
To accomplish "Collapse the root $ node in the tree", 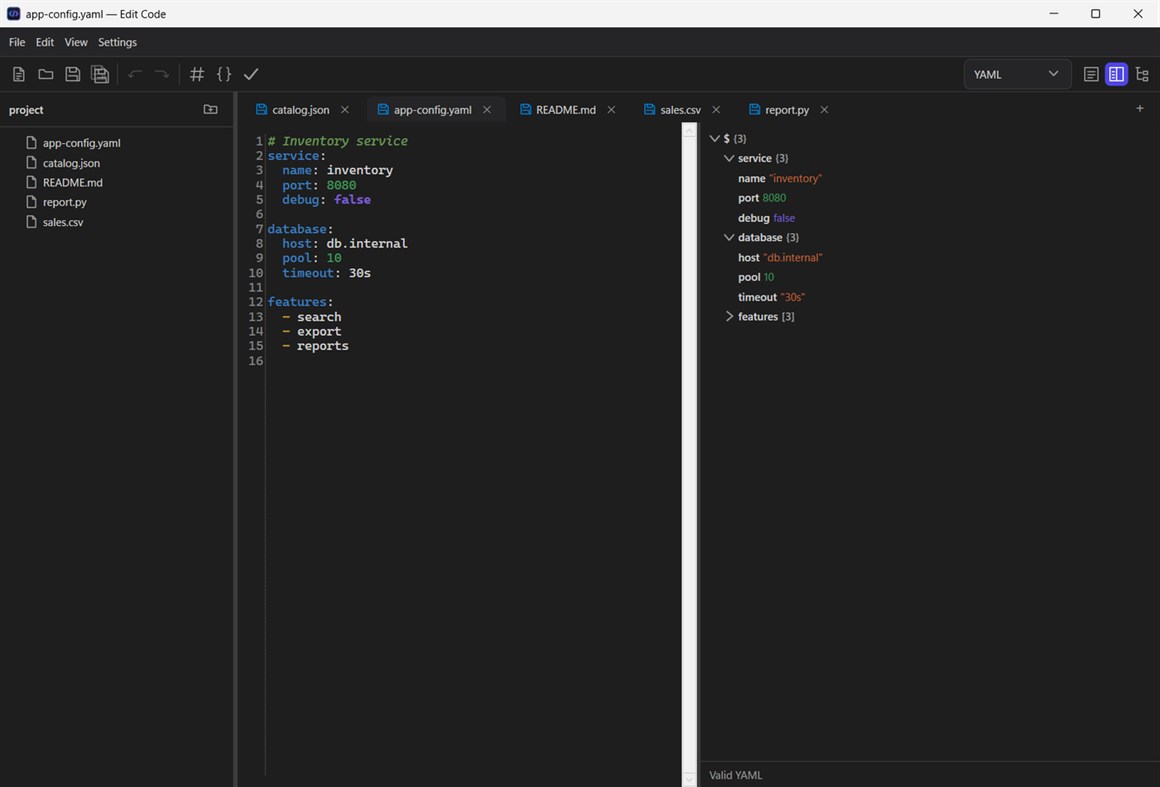I will pos(715,138).
